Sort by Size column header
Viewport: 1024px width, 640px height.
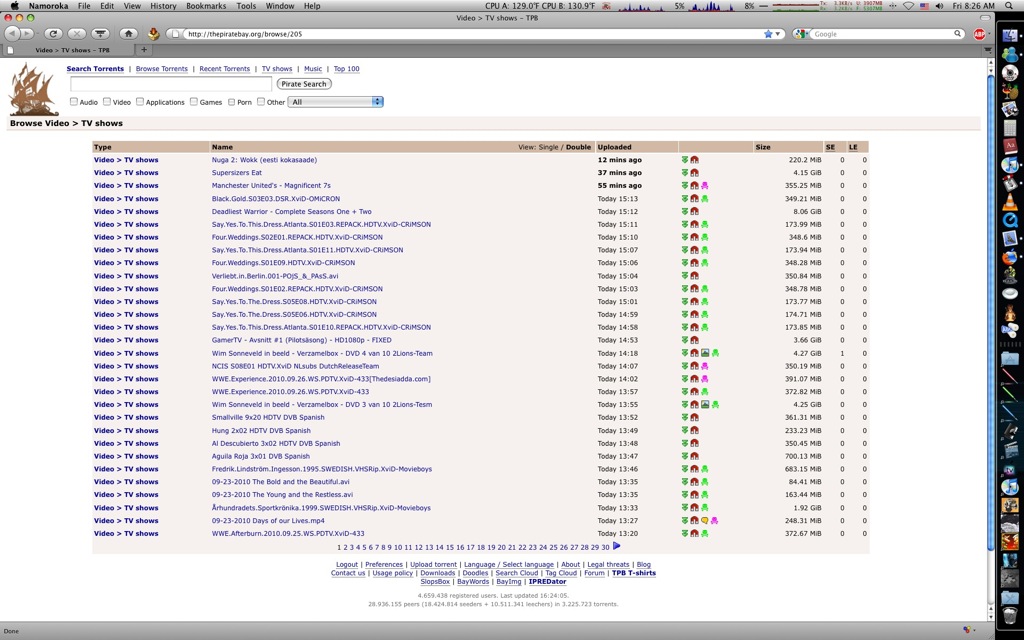pos(763,147)
